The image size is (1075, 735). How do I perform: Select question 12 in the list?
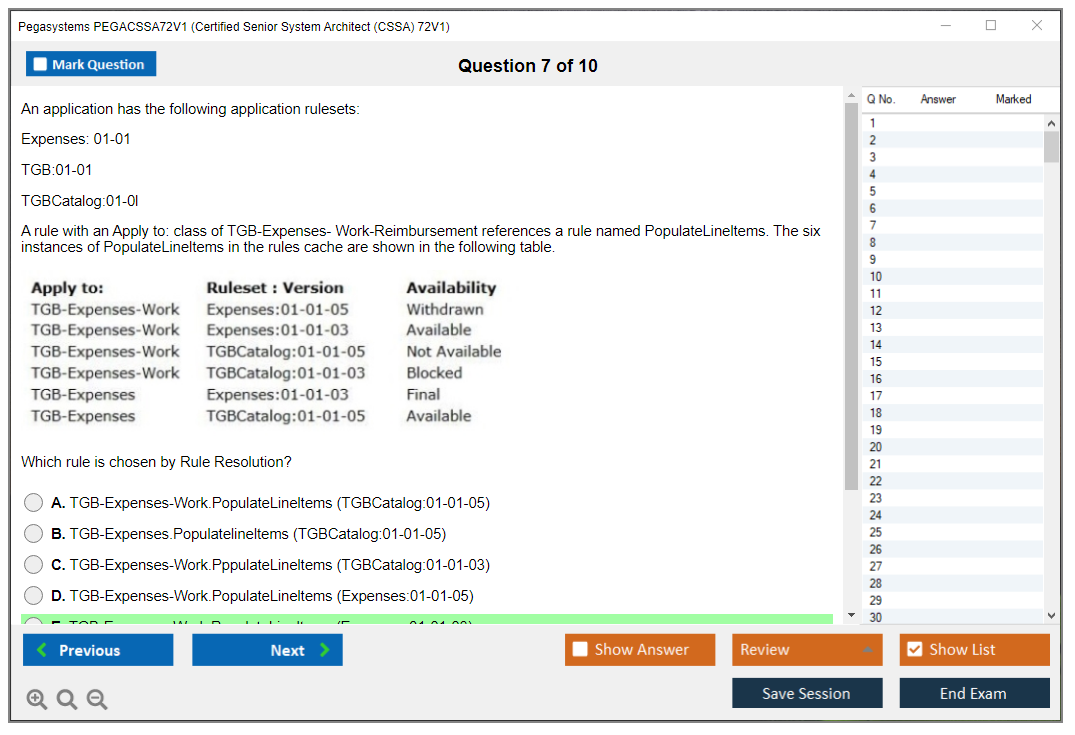pos(876,311)
